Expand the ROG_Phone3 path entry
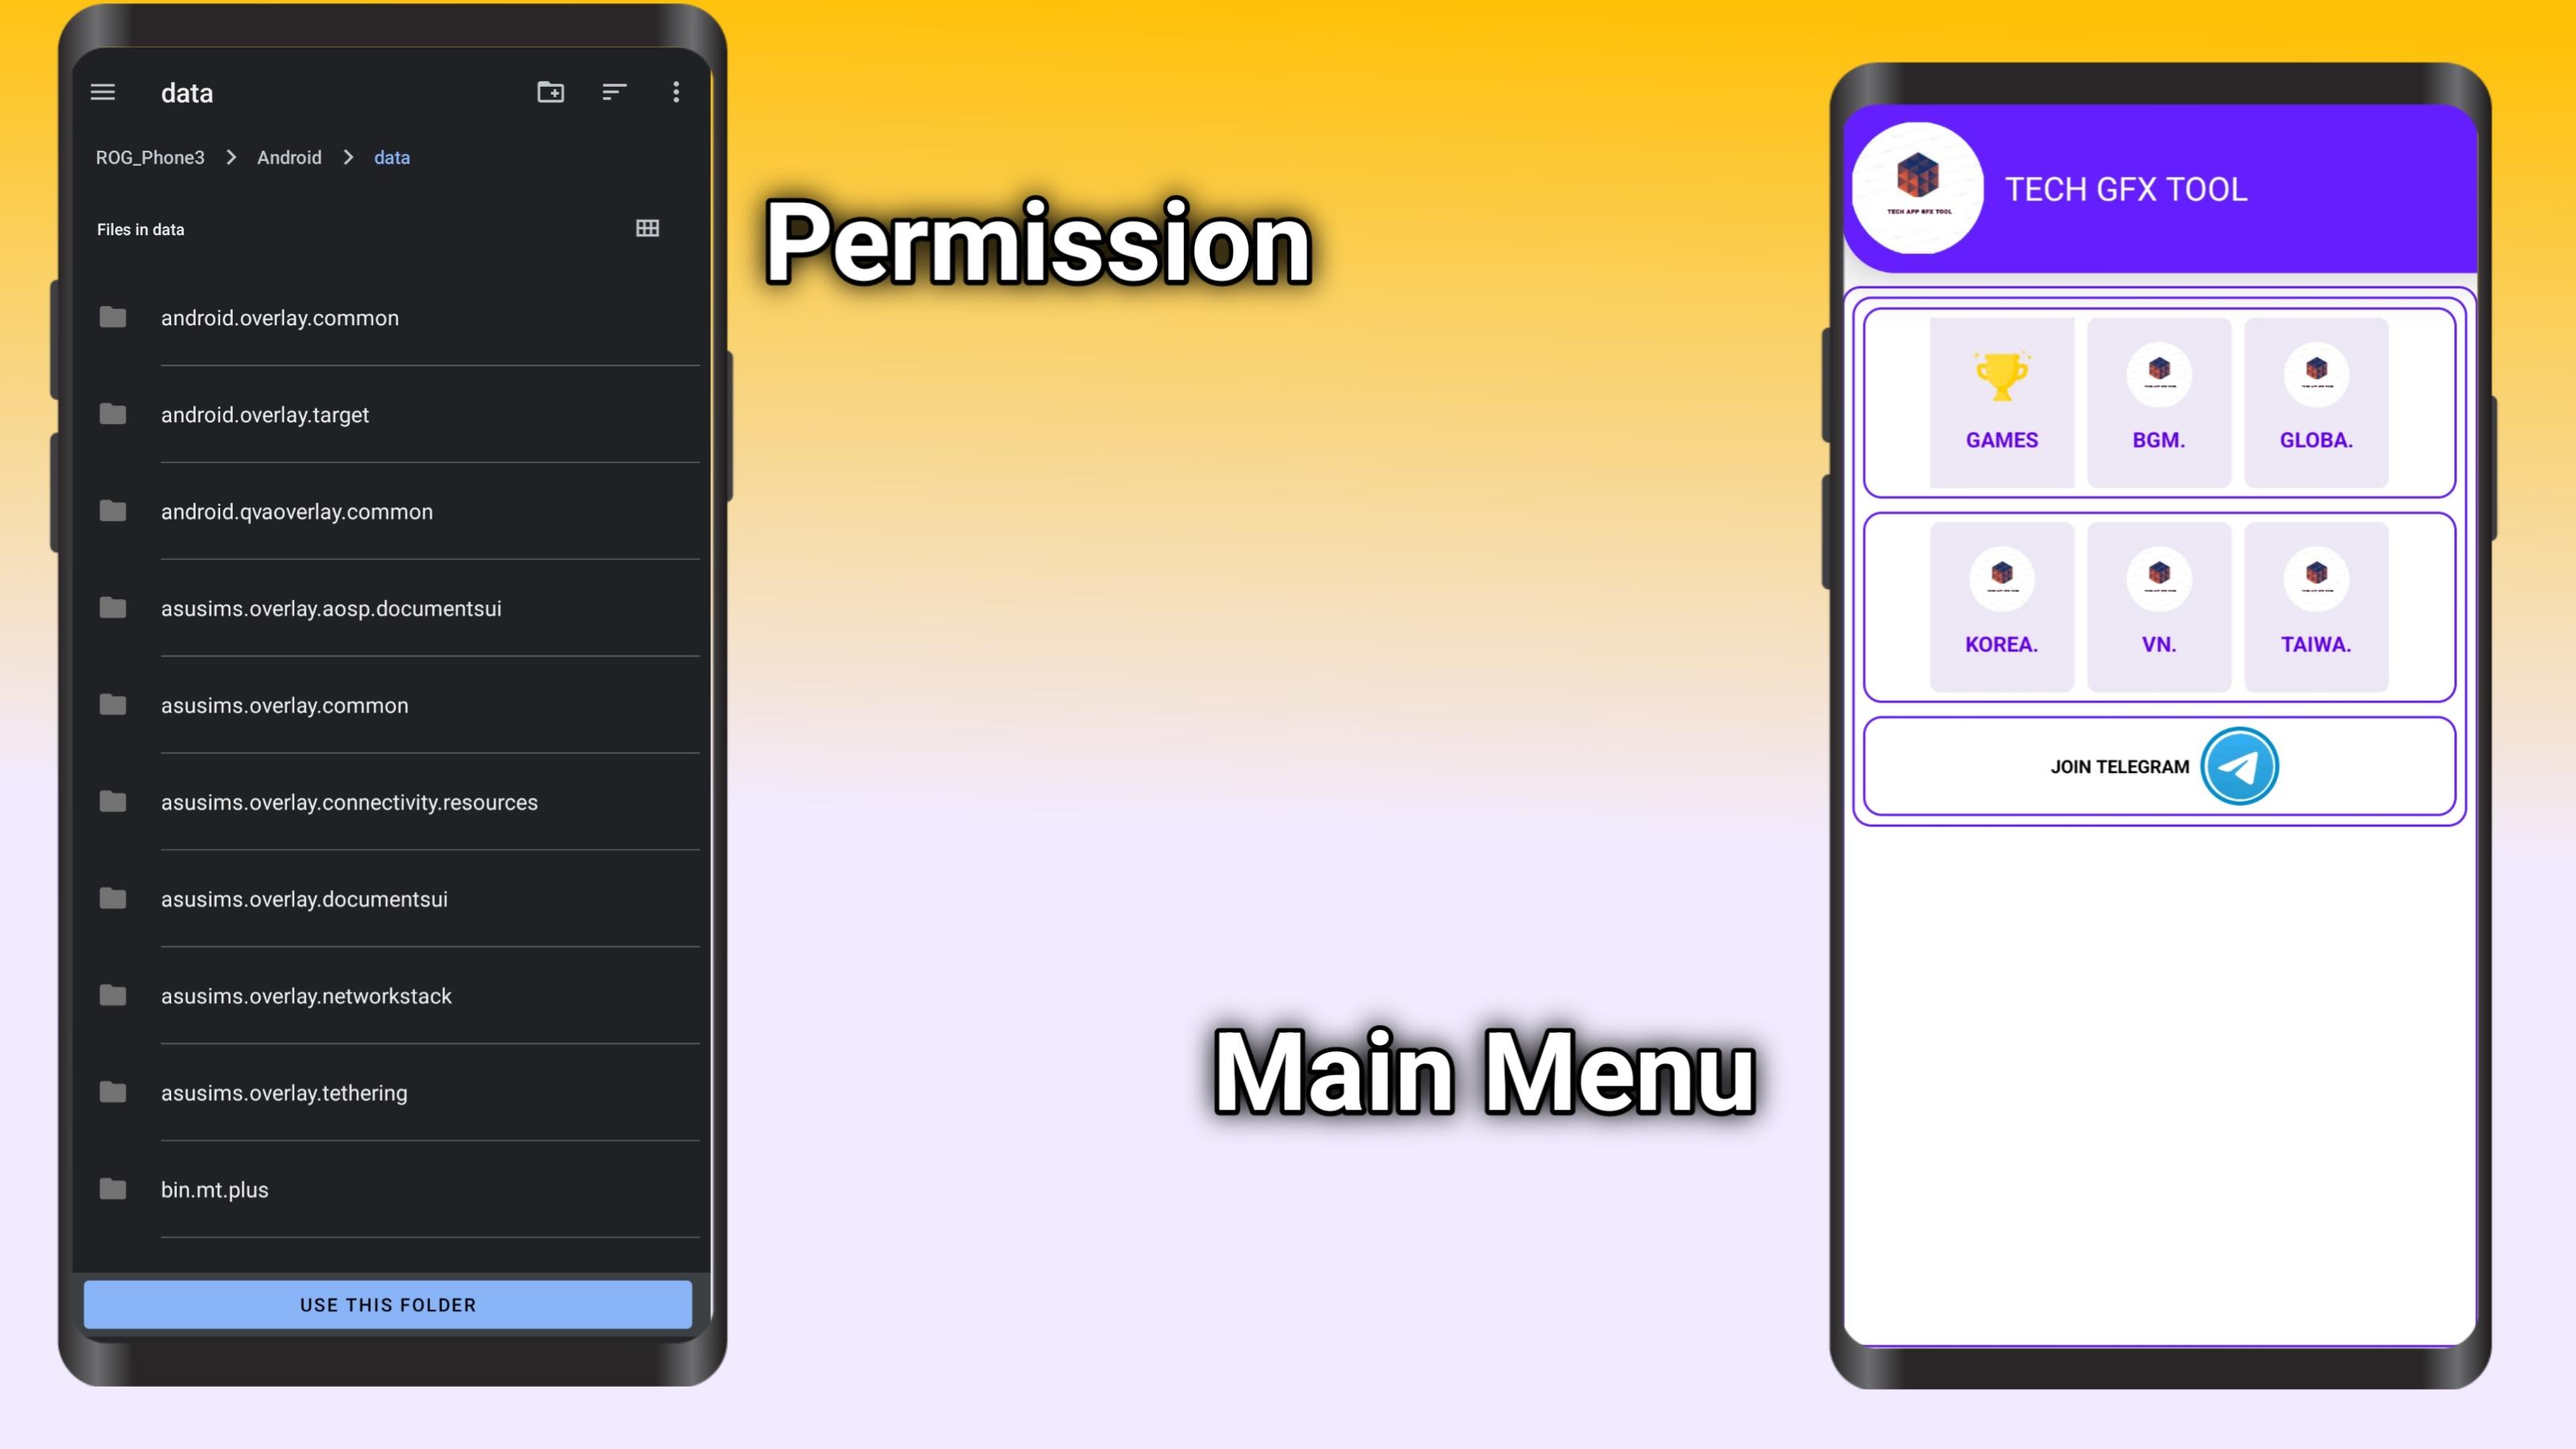This screenshot has width=2576, height=1449. click(x=151, y=158)
